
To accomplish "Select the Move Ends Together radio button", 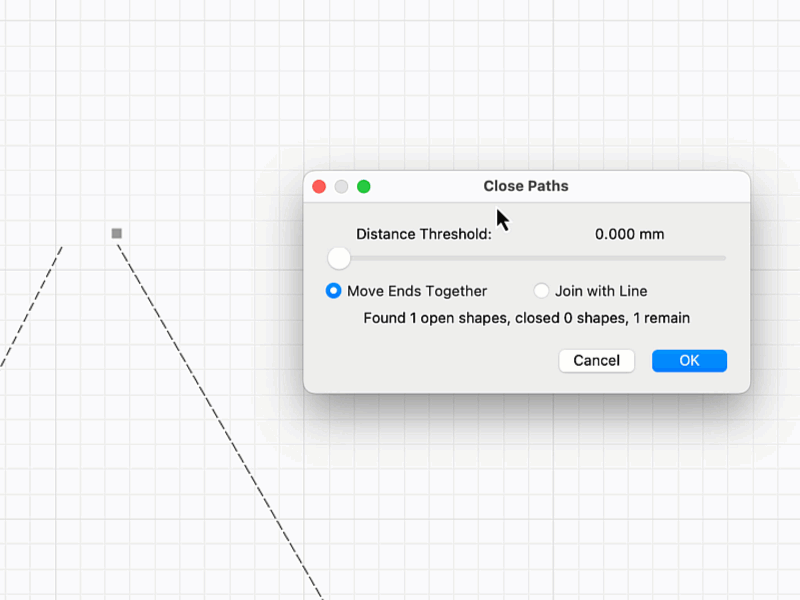I will (x=334, y=291).
